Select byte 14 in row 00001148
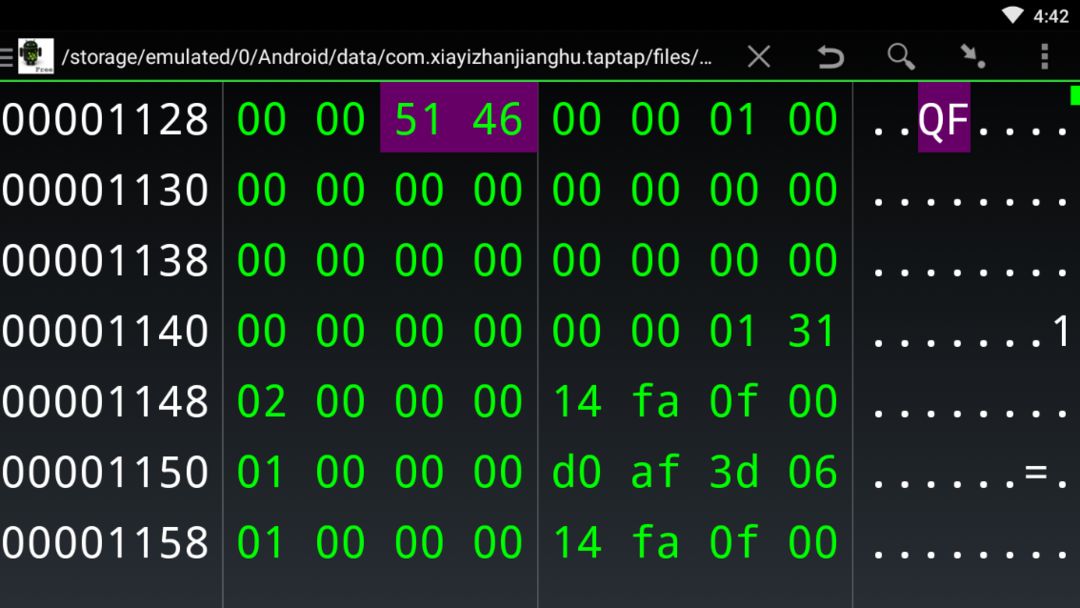This screenshot has height=608, width=1080. pyautogui.click(x=577, y=401)
